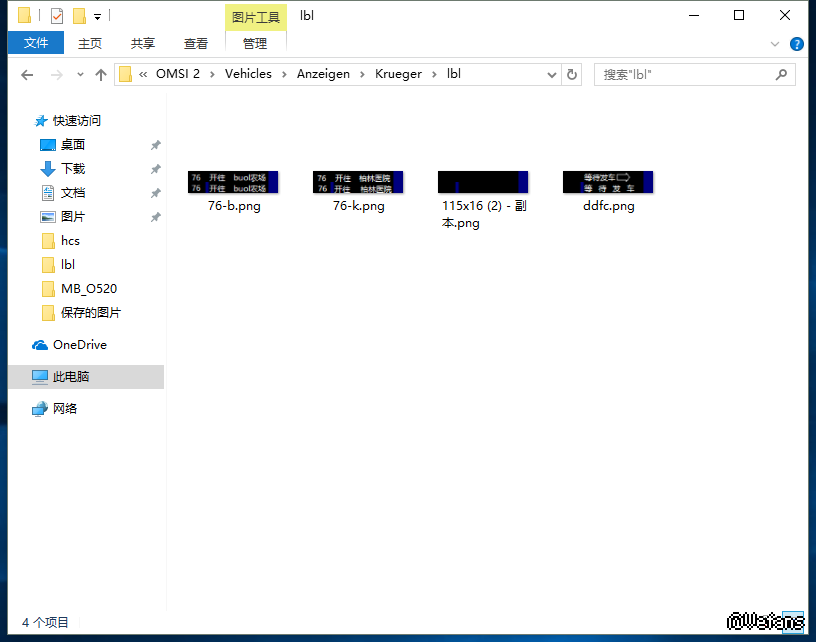Open the address bar history dropdown
Screen dimensions: 816x642
[x=552, y=75]
